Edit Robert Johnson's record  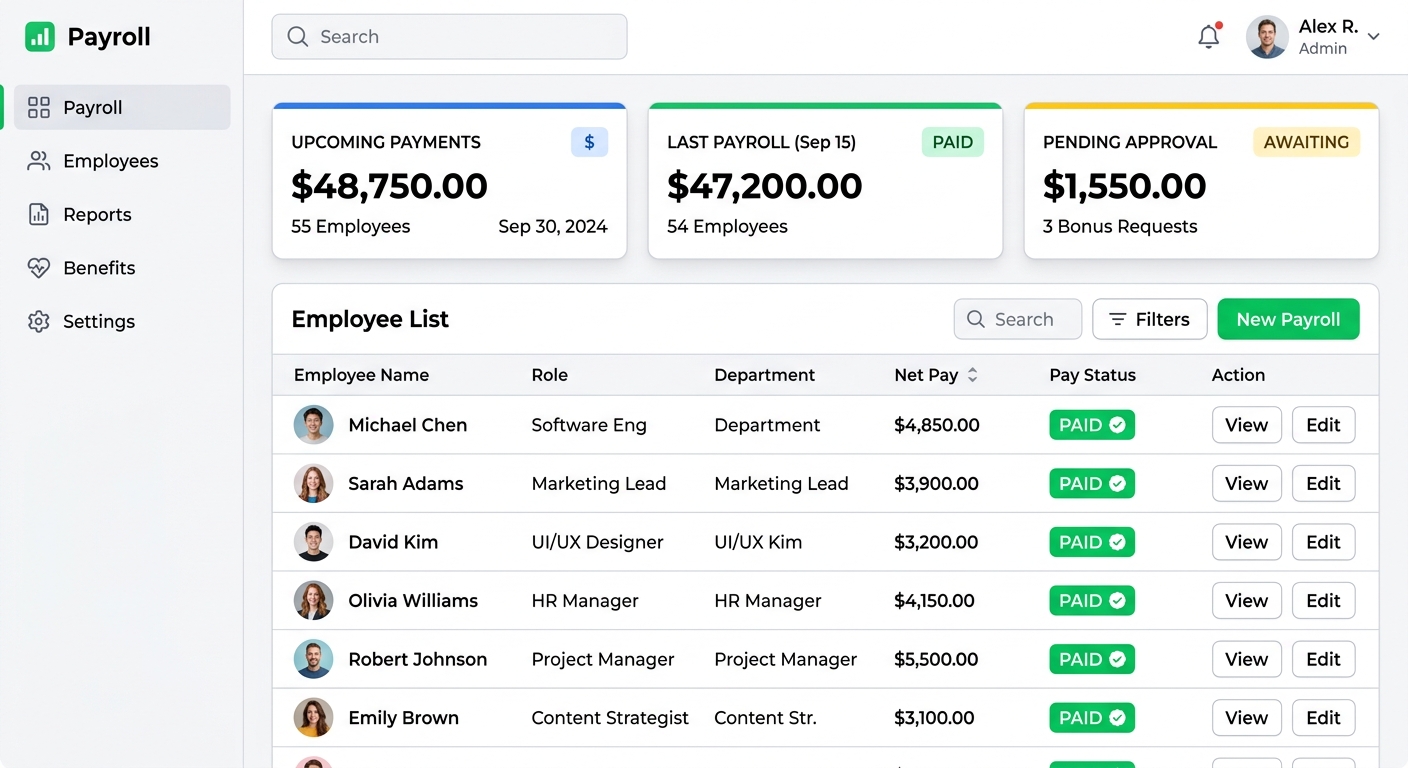[1323, 659]
